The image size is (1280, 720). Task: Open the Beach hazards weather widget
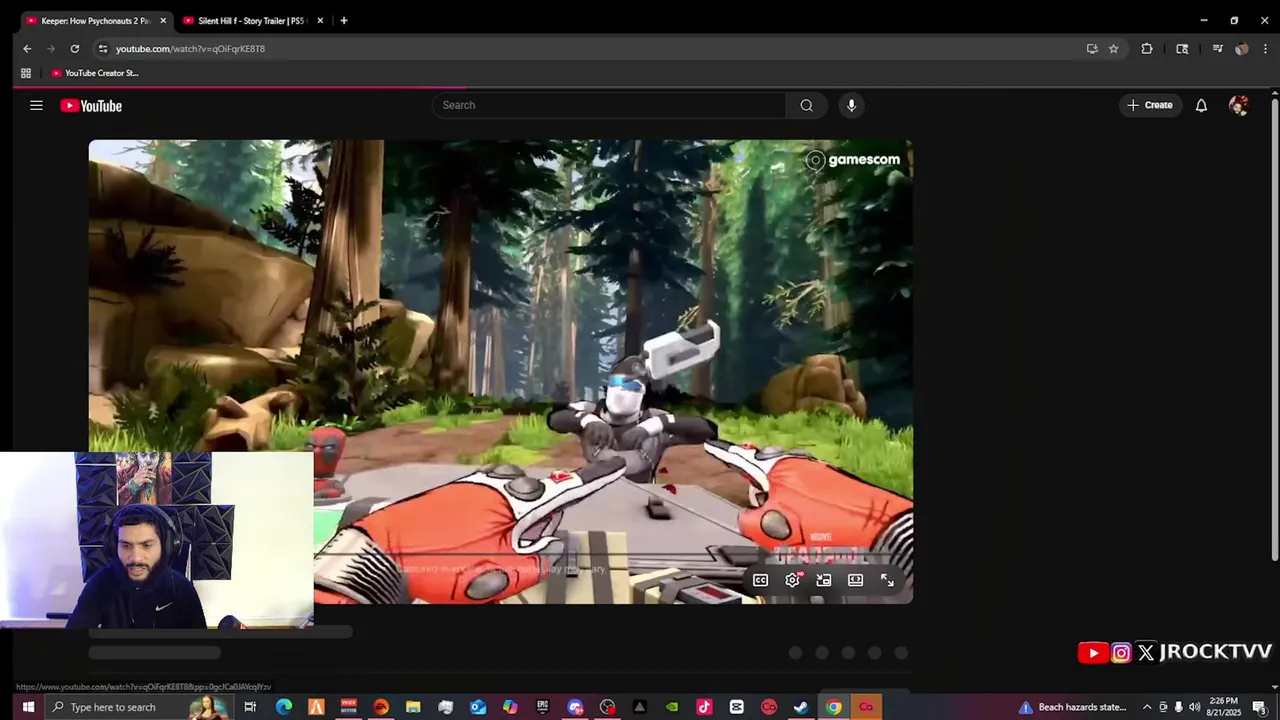[1073, 707]
